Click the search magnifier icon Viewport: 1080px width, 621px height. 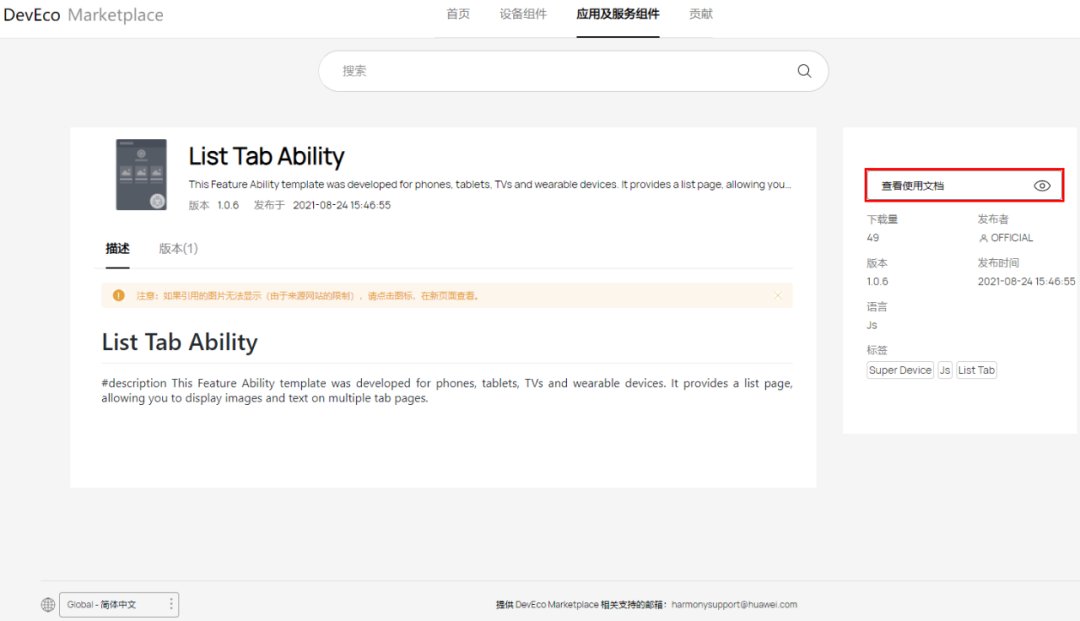[804, 71]
